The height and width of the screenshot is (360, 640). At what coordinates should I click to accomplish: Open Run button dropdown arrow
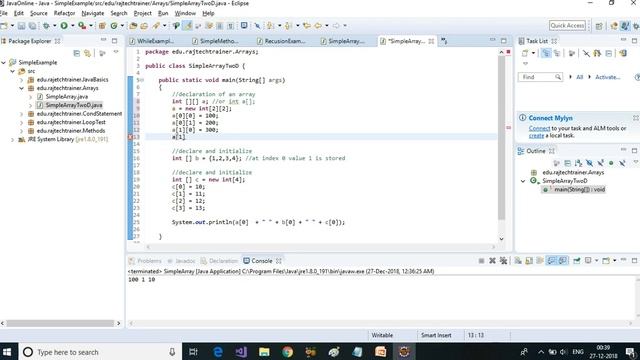click(72, 26)
